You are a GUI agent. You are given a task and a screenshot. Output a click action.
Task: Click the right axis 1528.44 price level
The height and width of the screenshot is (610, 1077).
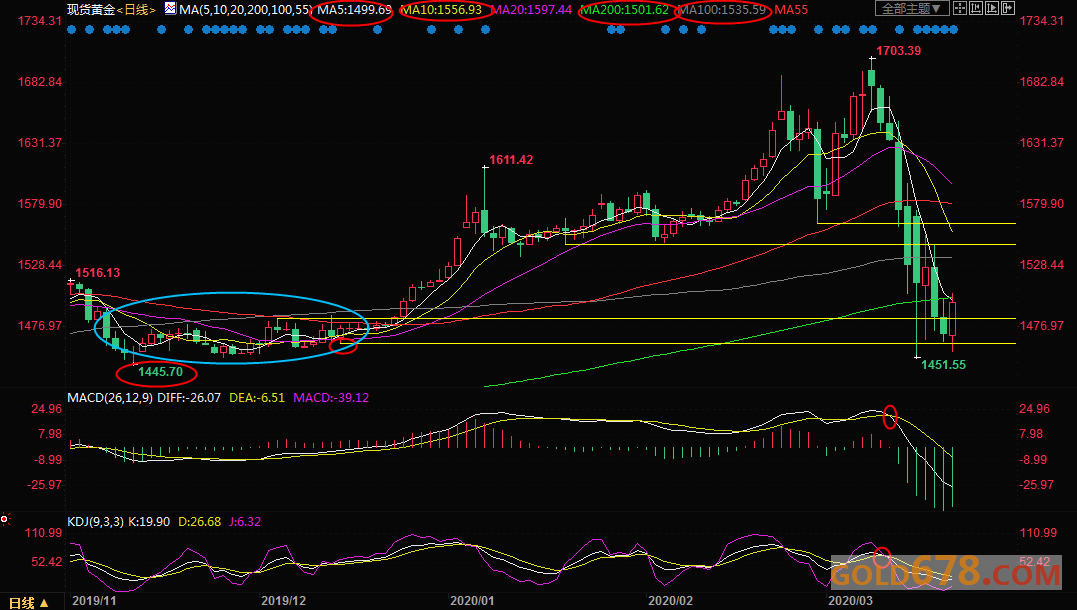point(1041,265)
